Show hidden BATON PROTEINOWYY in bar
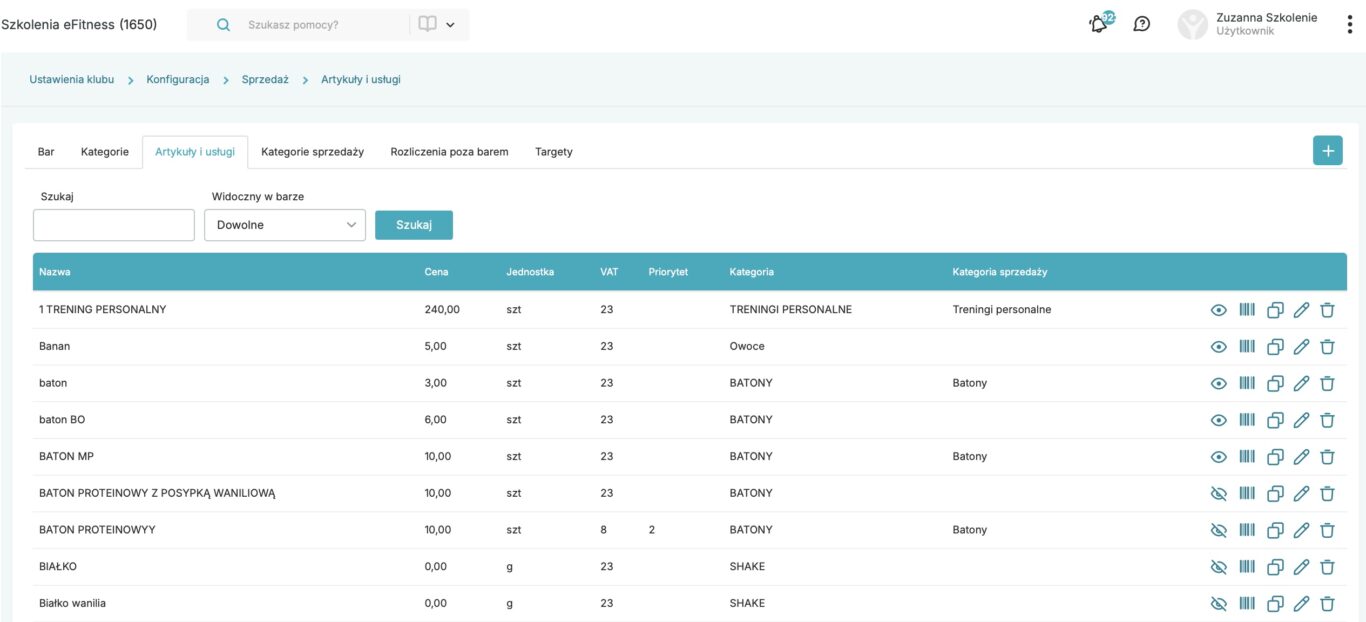The height and width of the screenshot is (622, 1366). click(1218, 530)
